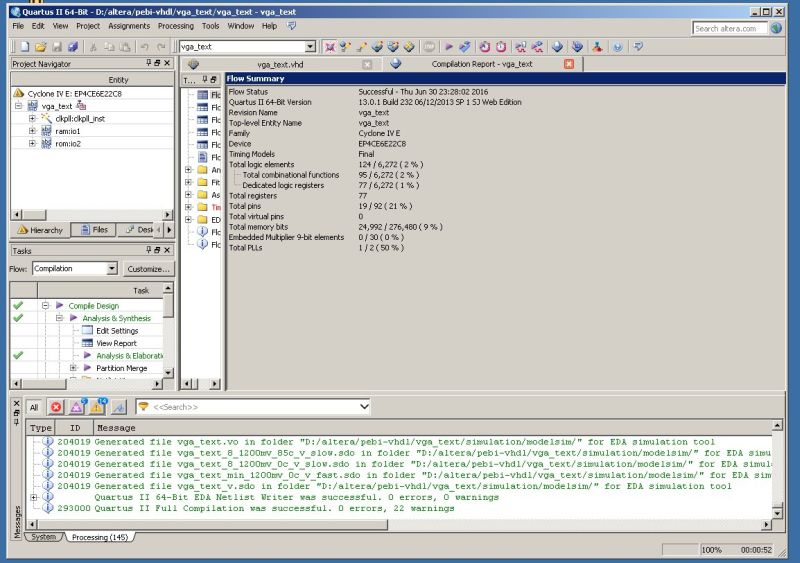Switch to the System messages tab

pyautogui.click(x=43, y=537)
